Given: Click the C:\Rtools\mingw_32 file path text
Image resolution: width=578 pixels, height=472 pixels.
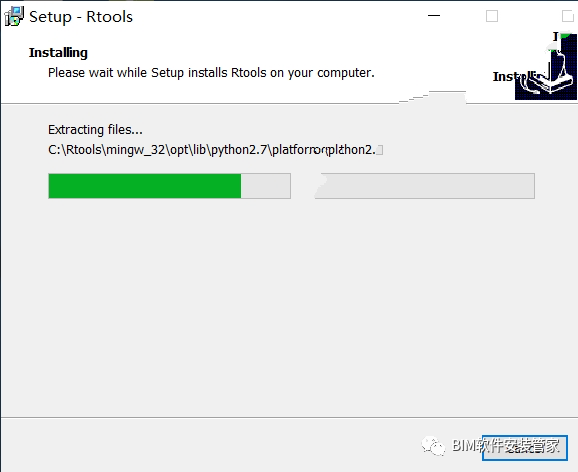Looking at the screenshot, I should pyautogui.click(x=215, y=150).
